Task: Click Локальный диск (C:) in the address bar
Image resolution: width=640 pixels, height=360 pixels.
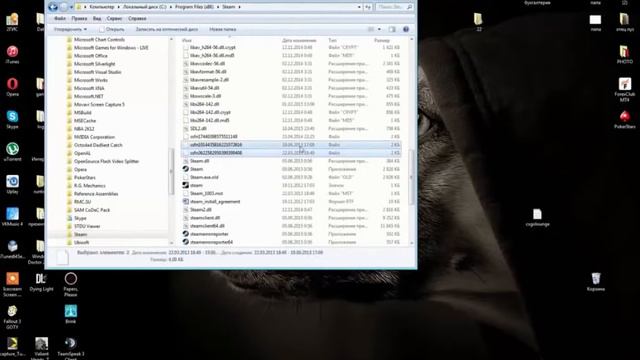Action: tap(144, 7)
